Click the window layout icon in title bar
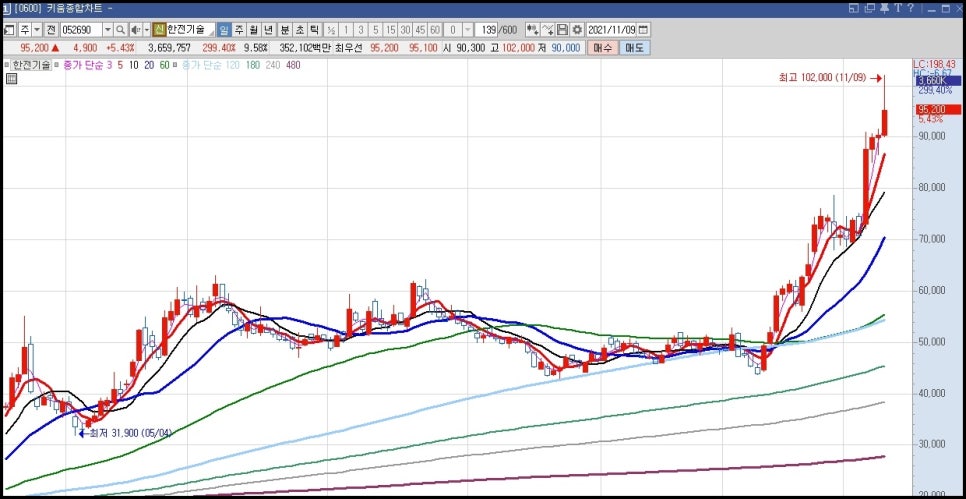The image size is (966, 499). click(x=854, y=8)
